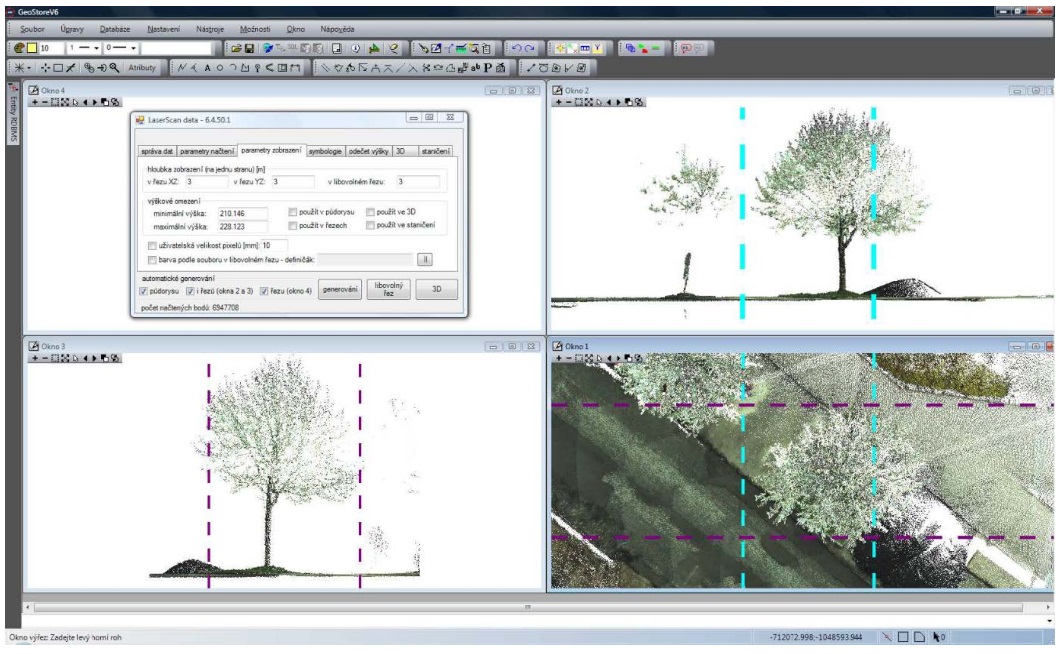Image resolution: width=1064 pixels, height=654 pixels.
Task: Enable 'uživatelská velikost pixelů' checkbox
Action: point(152,246)
